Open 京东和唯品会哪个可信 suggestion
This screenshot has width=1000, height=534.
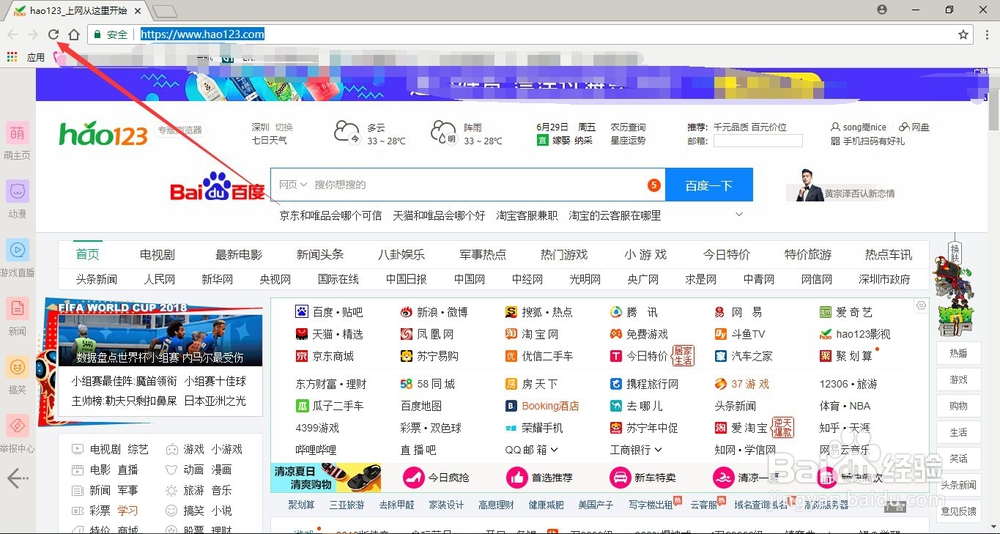point(330,216)
